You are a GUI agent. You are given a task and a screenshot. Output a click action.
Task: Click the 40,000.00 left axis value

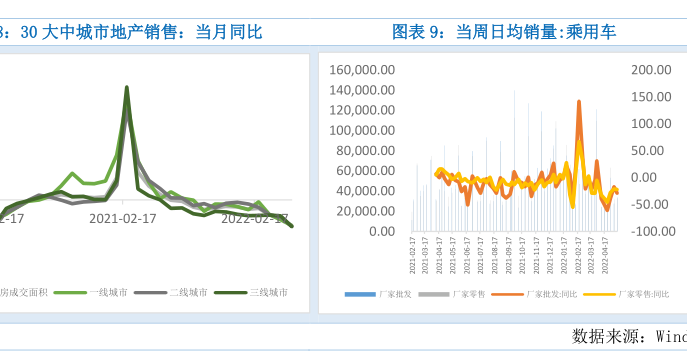coord(365,191)
